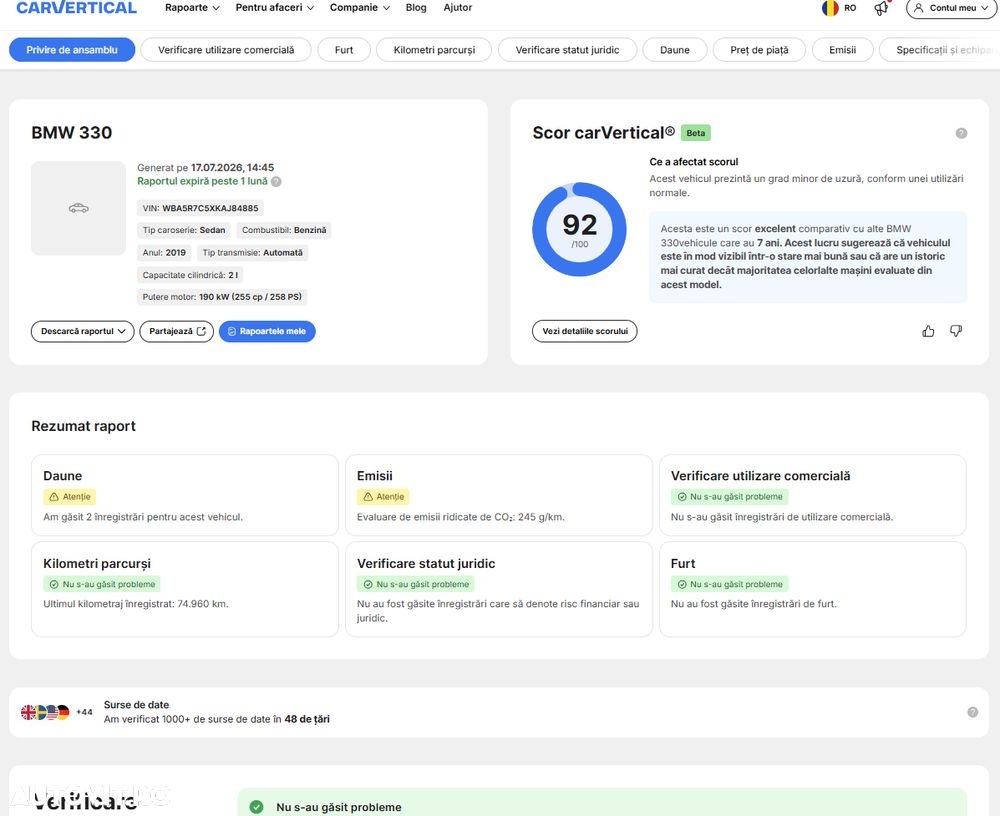This screenshot has height=816, width=1000.
Task: Click the carVertical logo
Action: click(76, 8)
